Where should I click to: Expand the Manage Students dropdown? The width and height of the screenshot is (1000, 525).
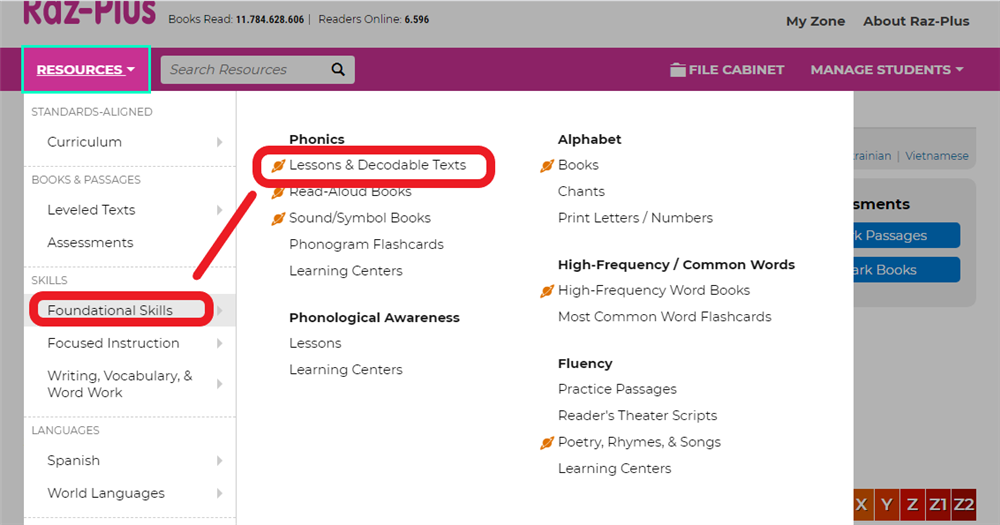886,70
